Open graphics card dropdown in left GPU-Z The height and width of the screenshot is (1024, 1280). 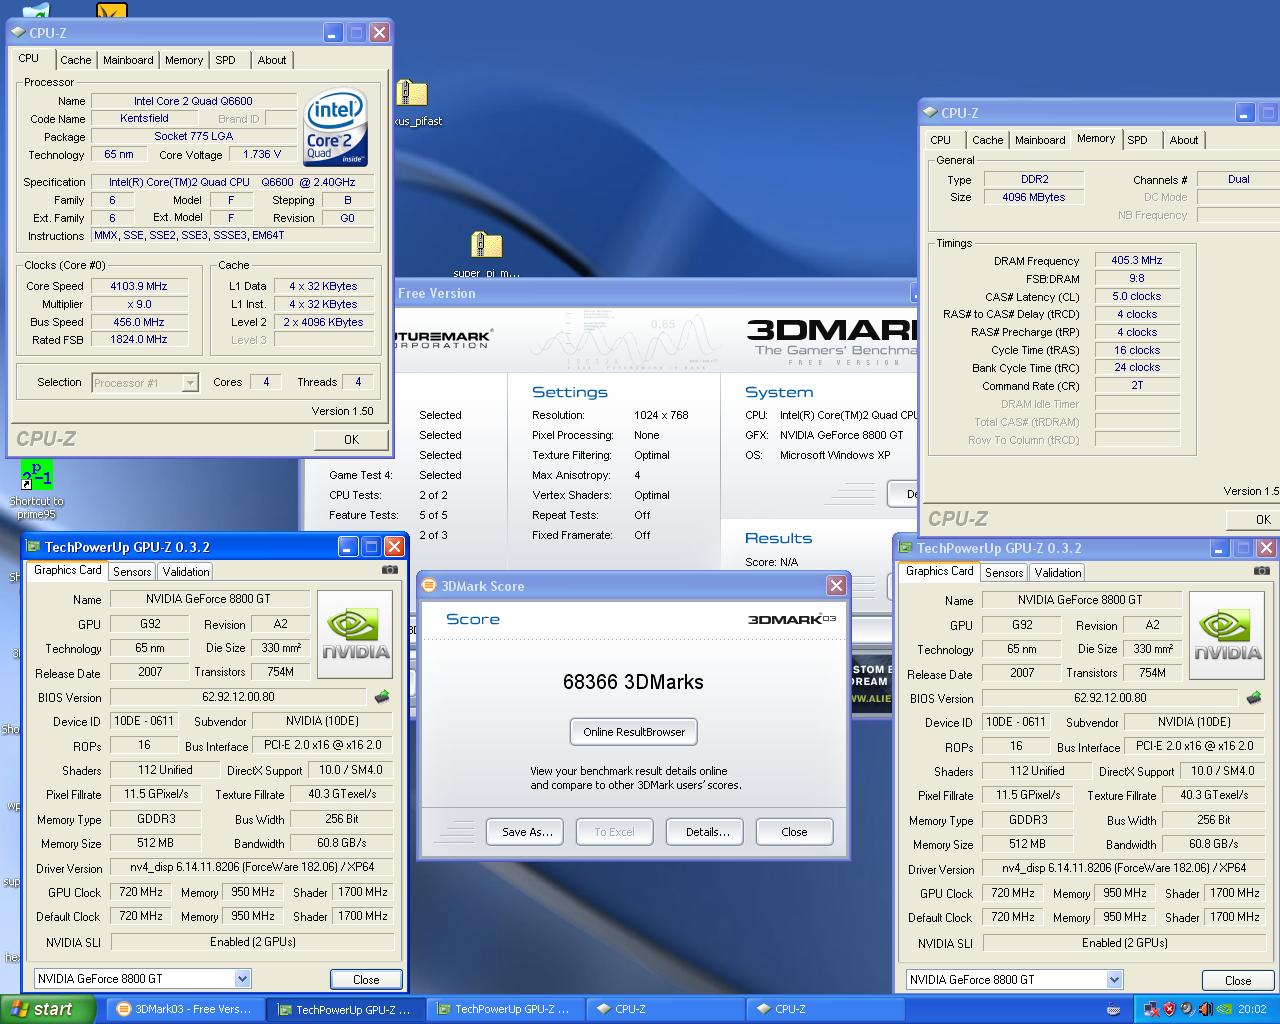242,979
